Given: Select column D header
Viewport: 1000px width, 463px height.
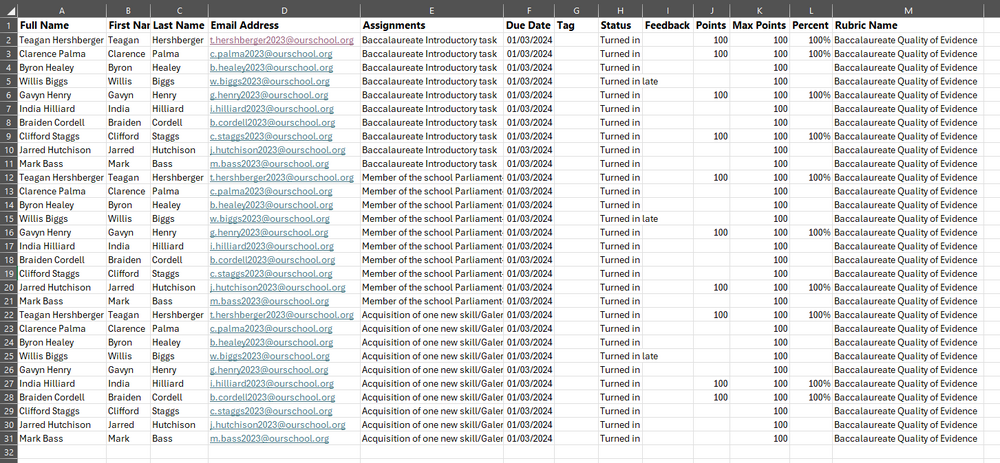Looking at the screenshot, I should (284, 11).
